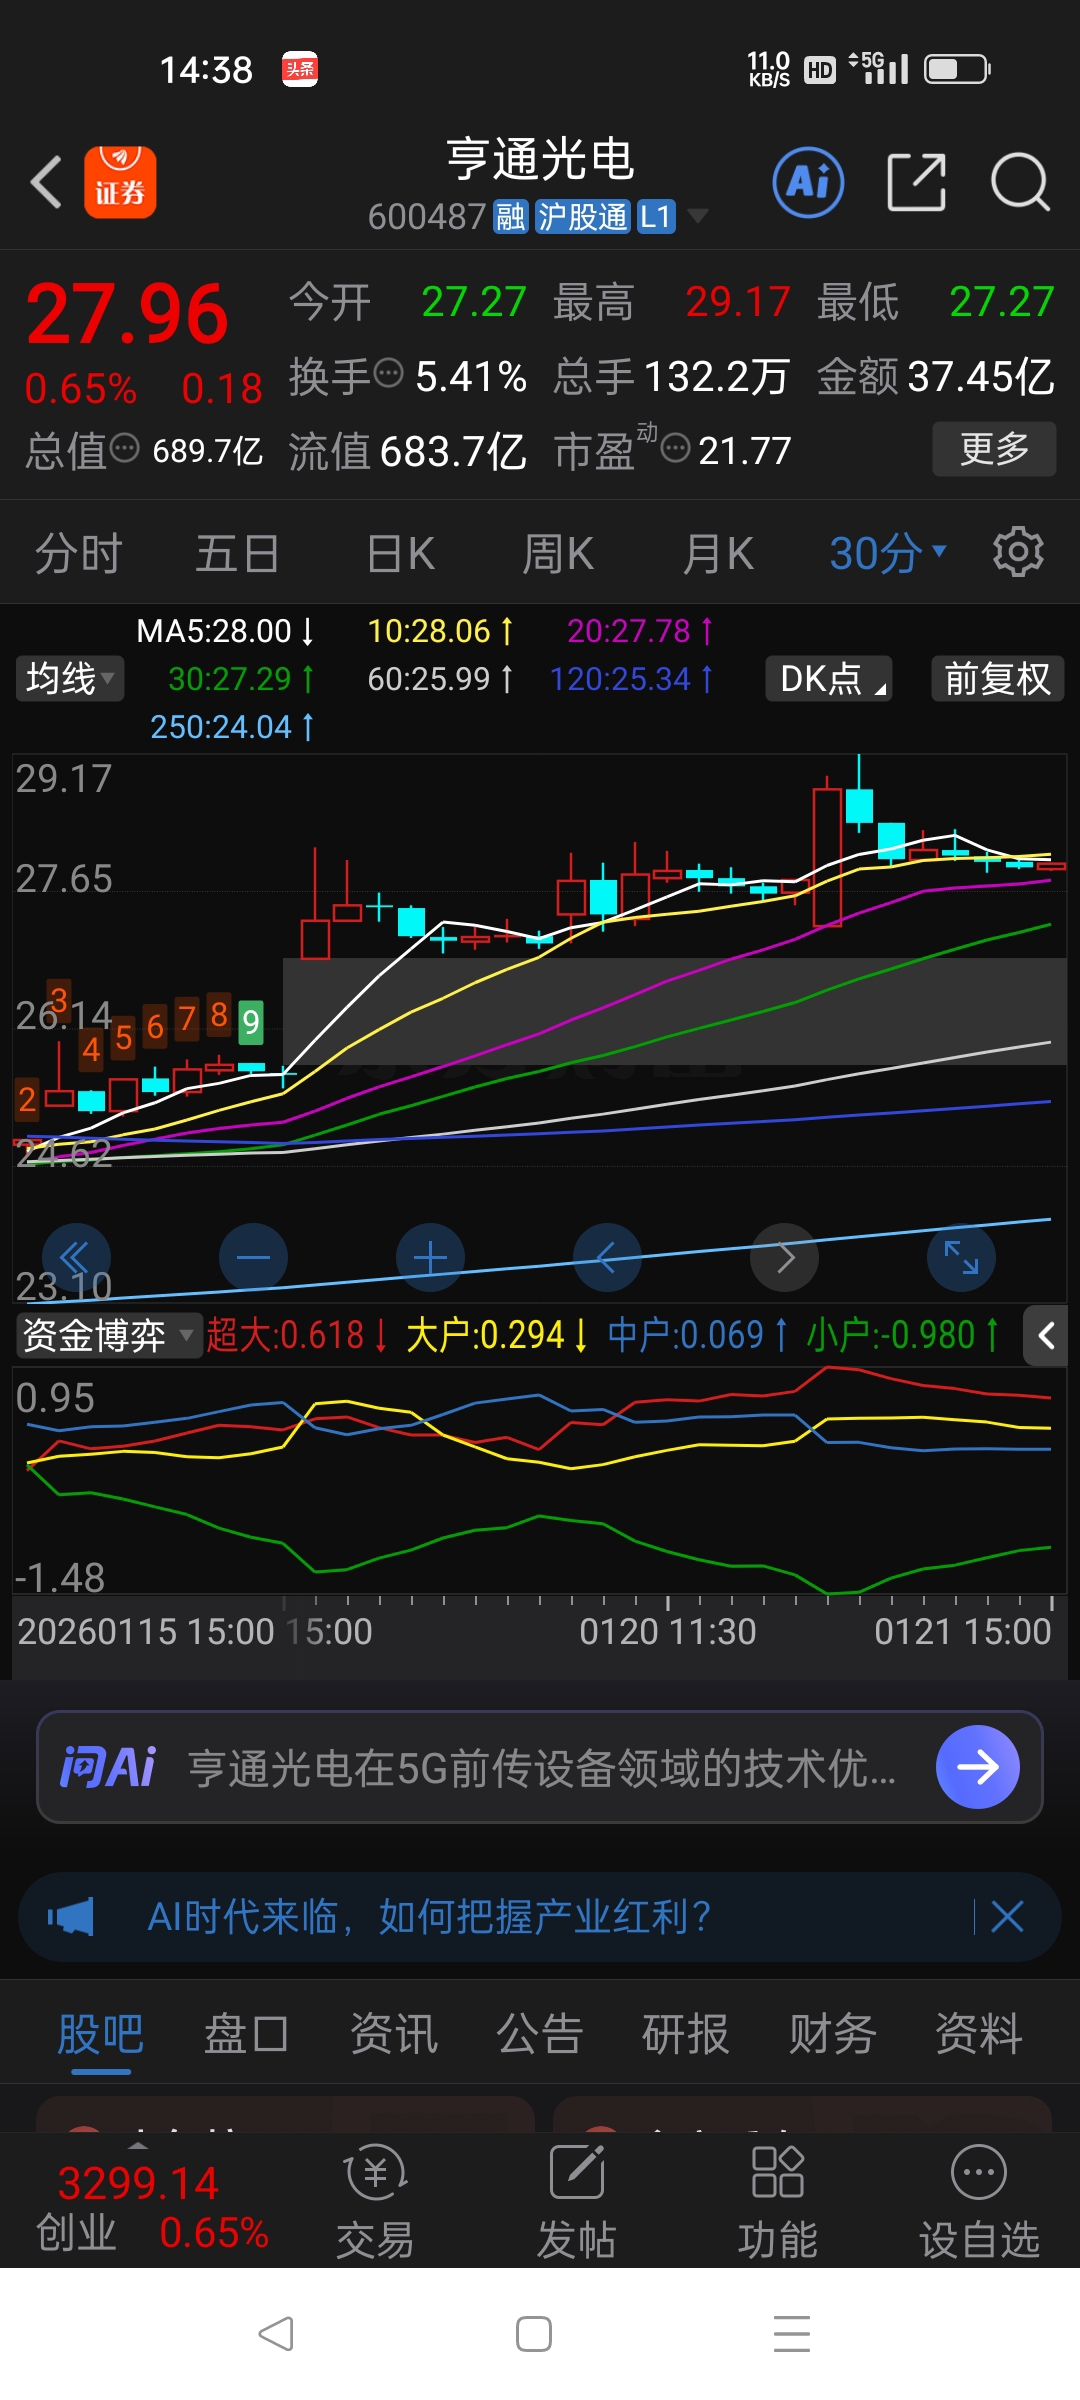Switch to 五日 chart tab
The width and height of the screenshot is (1080, 2400).
pyautogui.click(x=237, y=553)
